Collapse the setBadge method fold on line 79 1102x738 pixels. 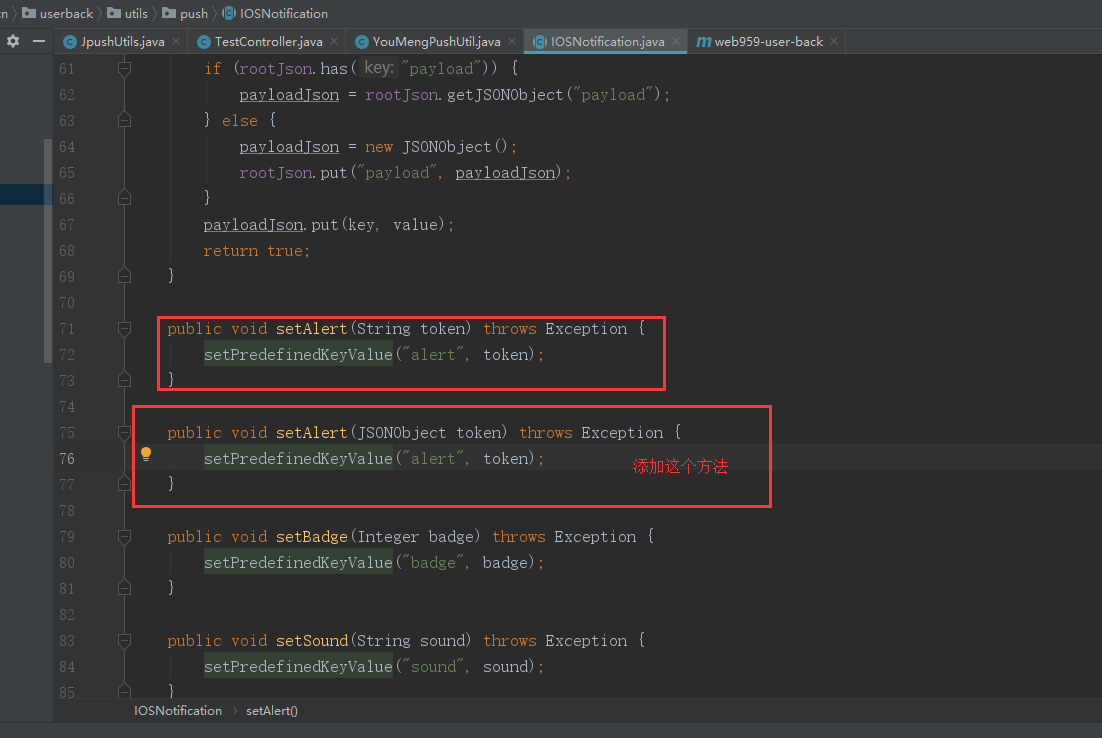point(124,537)
